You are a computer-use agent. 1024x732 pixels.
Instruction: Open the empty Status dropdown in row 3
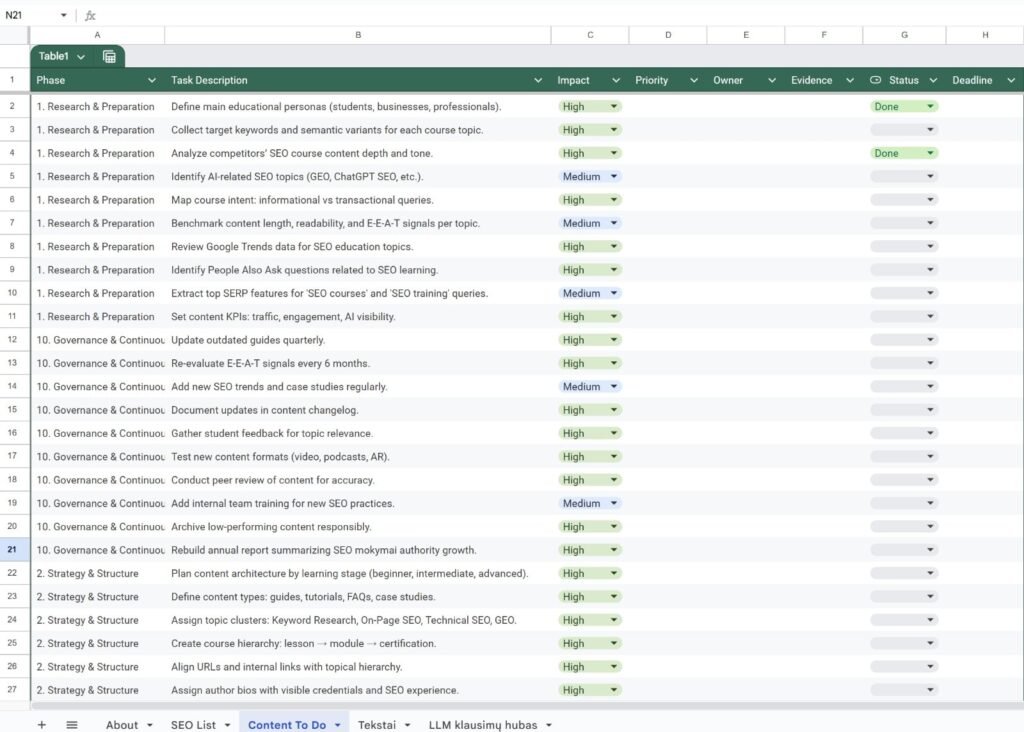pos(904,130)
